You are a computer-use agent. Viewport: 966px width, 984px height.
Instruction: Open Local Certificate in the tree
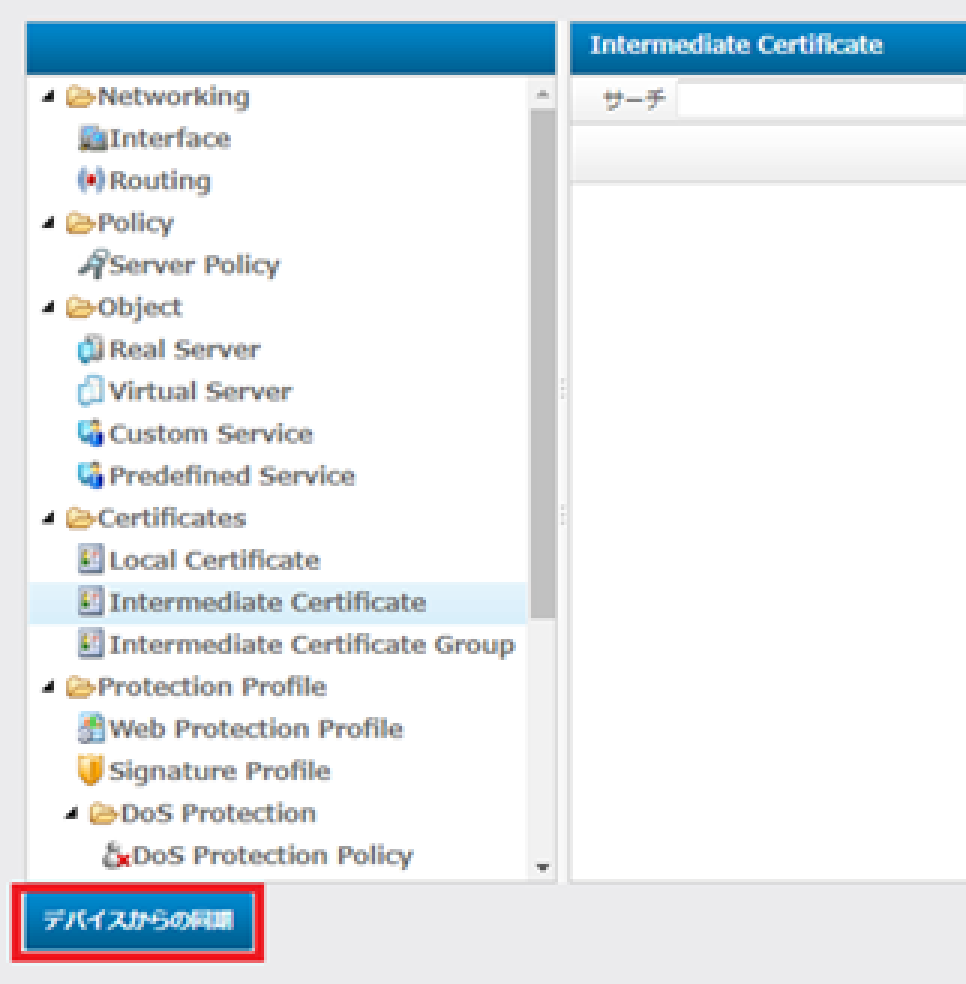tap(214, 560)
